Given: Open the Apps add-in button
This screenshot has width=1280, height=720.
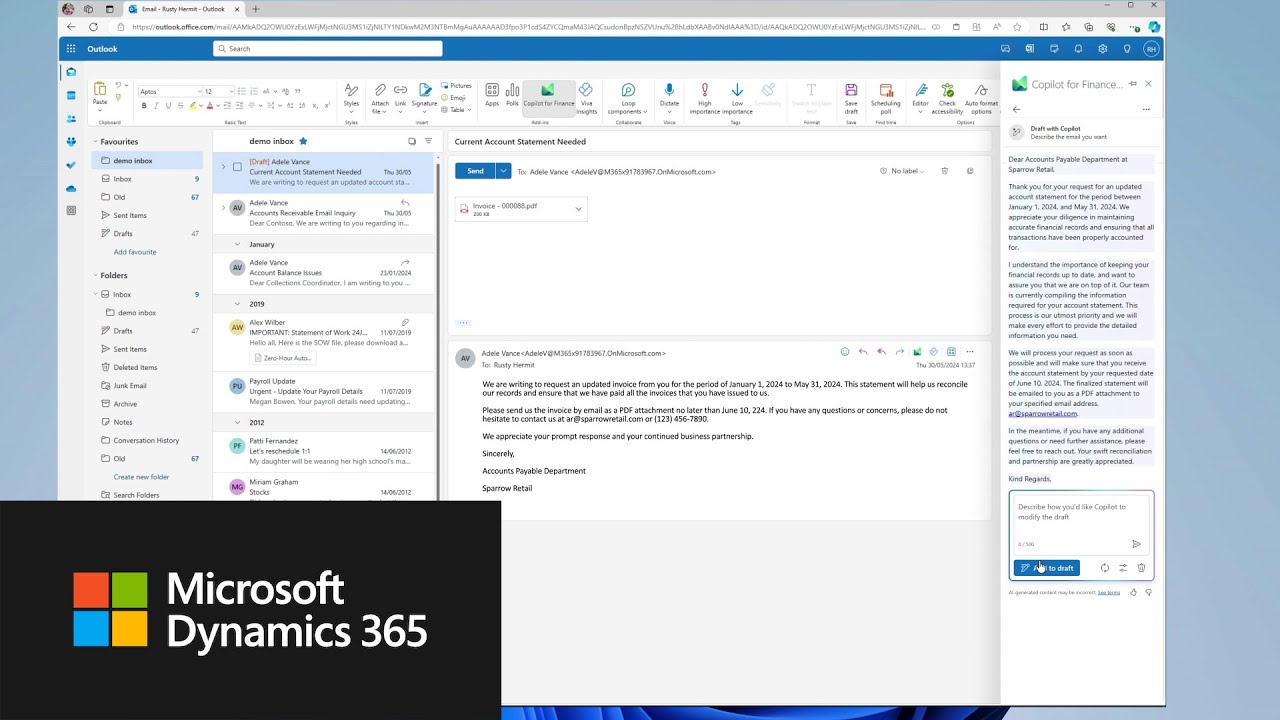Looking at the screenshot, I should tap(492, 96).
